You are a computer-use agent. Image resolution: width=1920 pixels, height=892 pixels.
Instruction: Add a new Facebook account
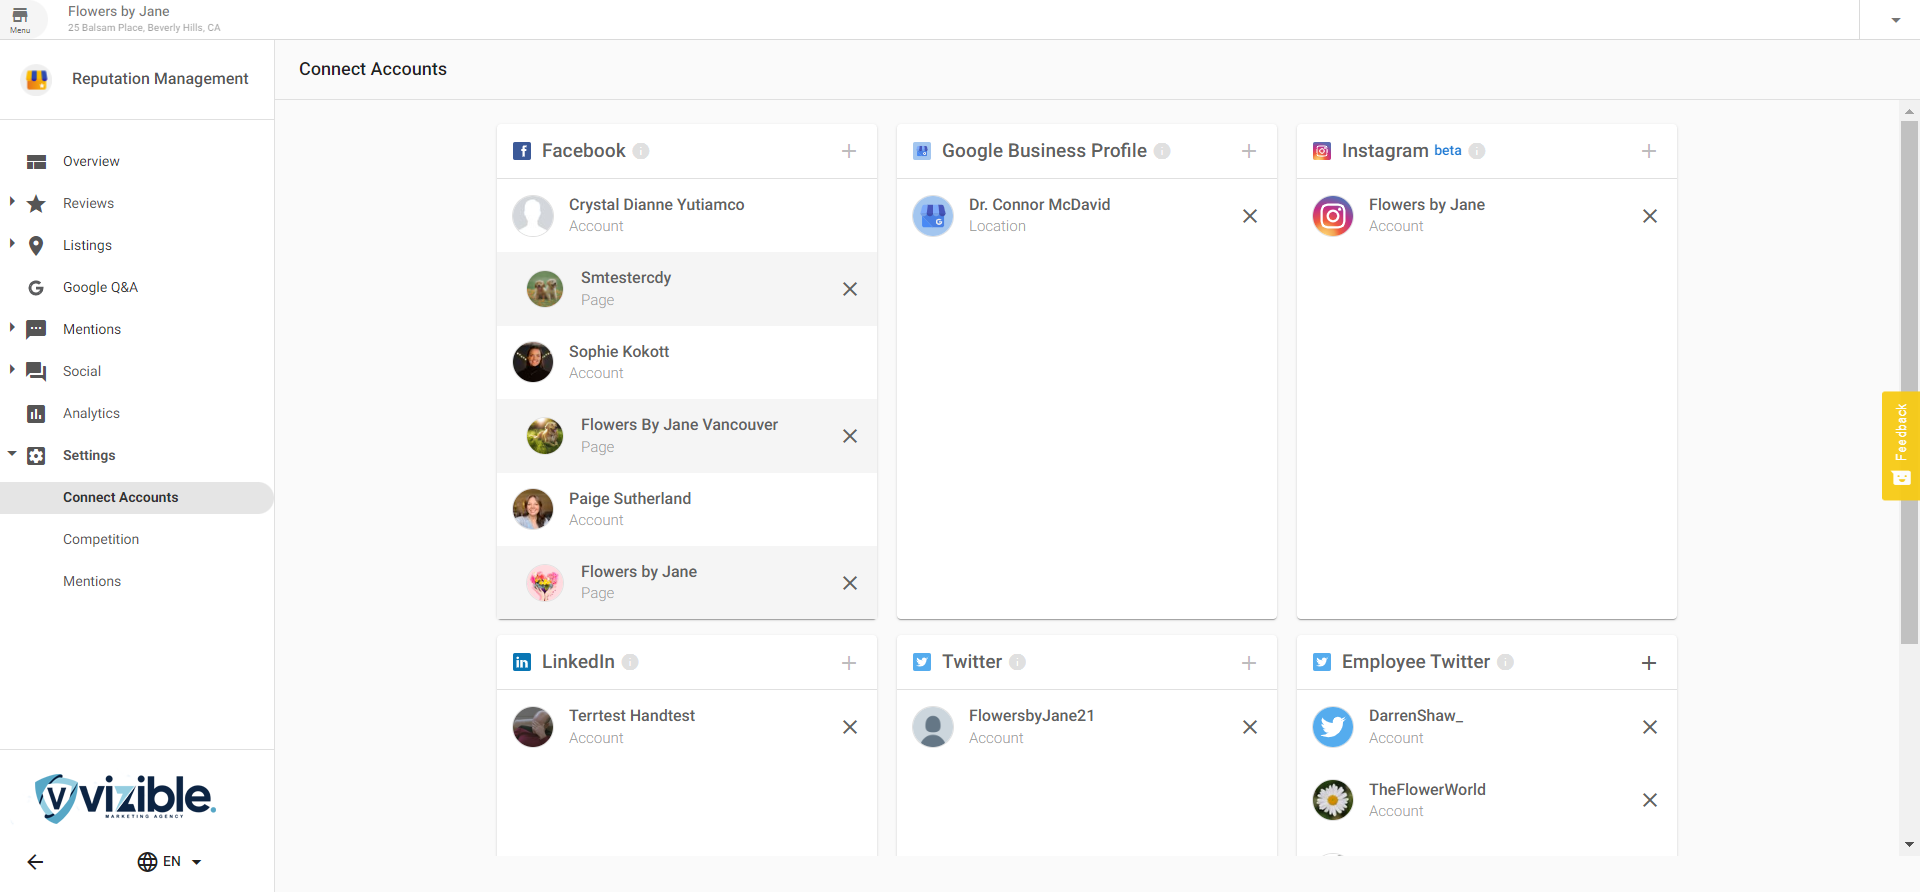(x=849, y=151)
